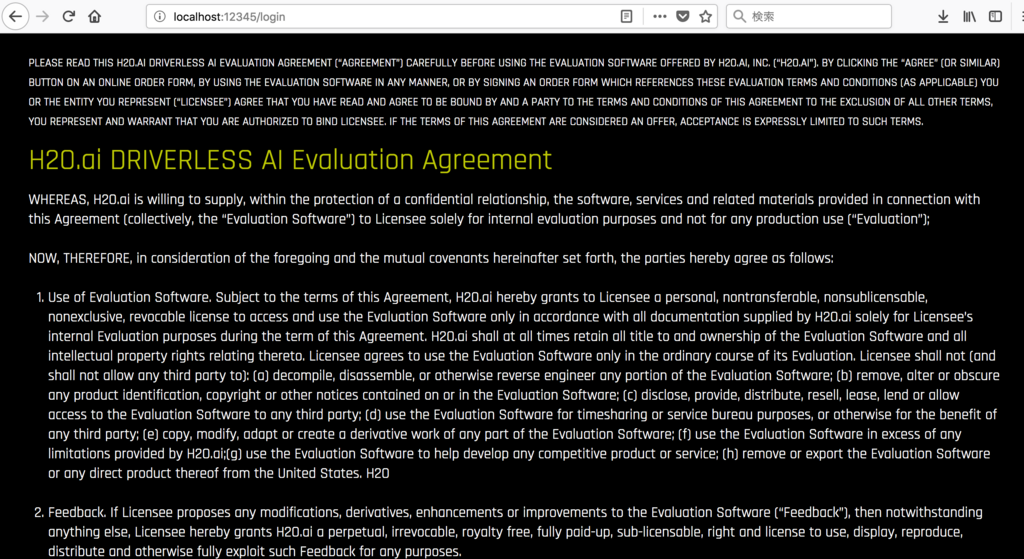The width and height of the screenshot is (1024, 559).
Task: Toggle the sidebar icon
Action: [x=995, y=17]
